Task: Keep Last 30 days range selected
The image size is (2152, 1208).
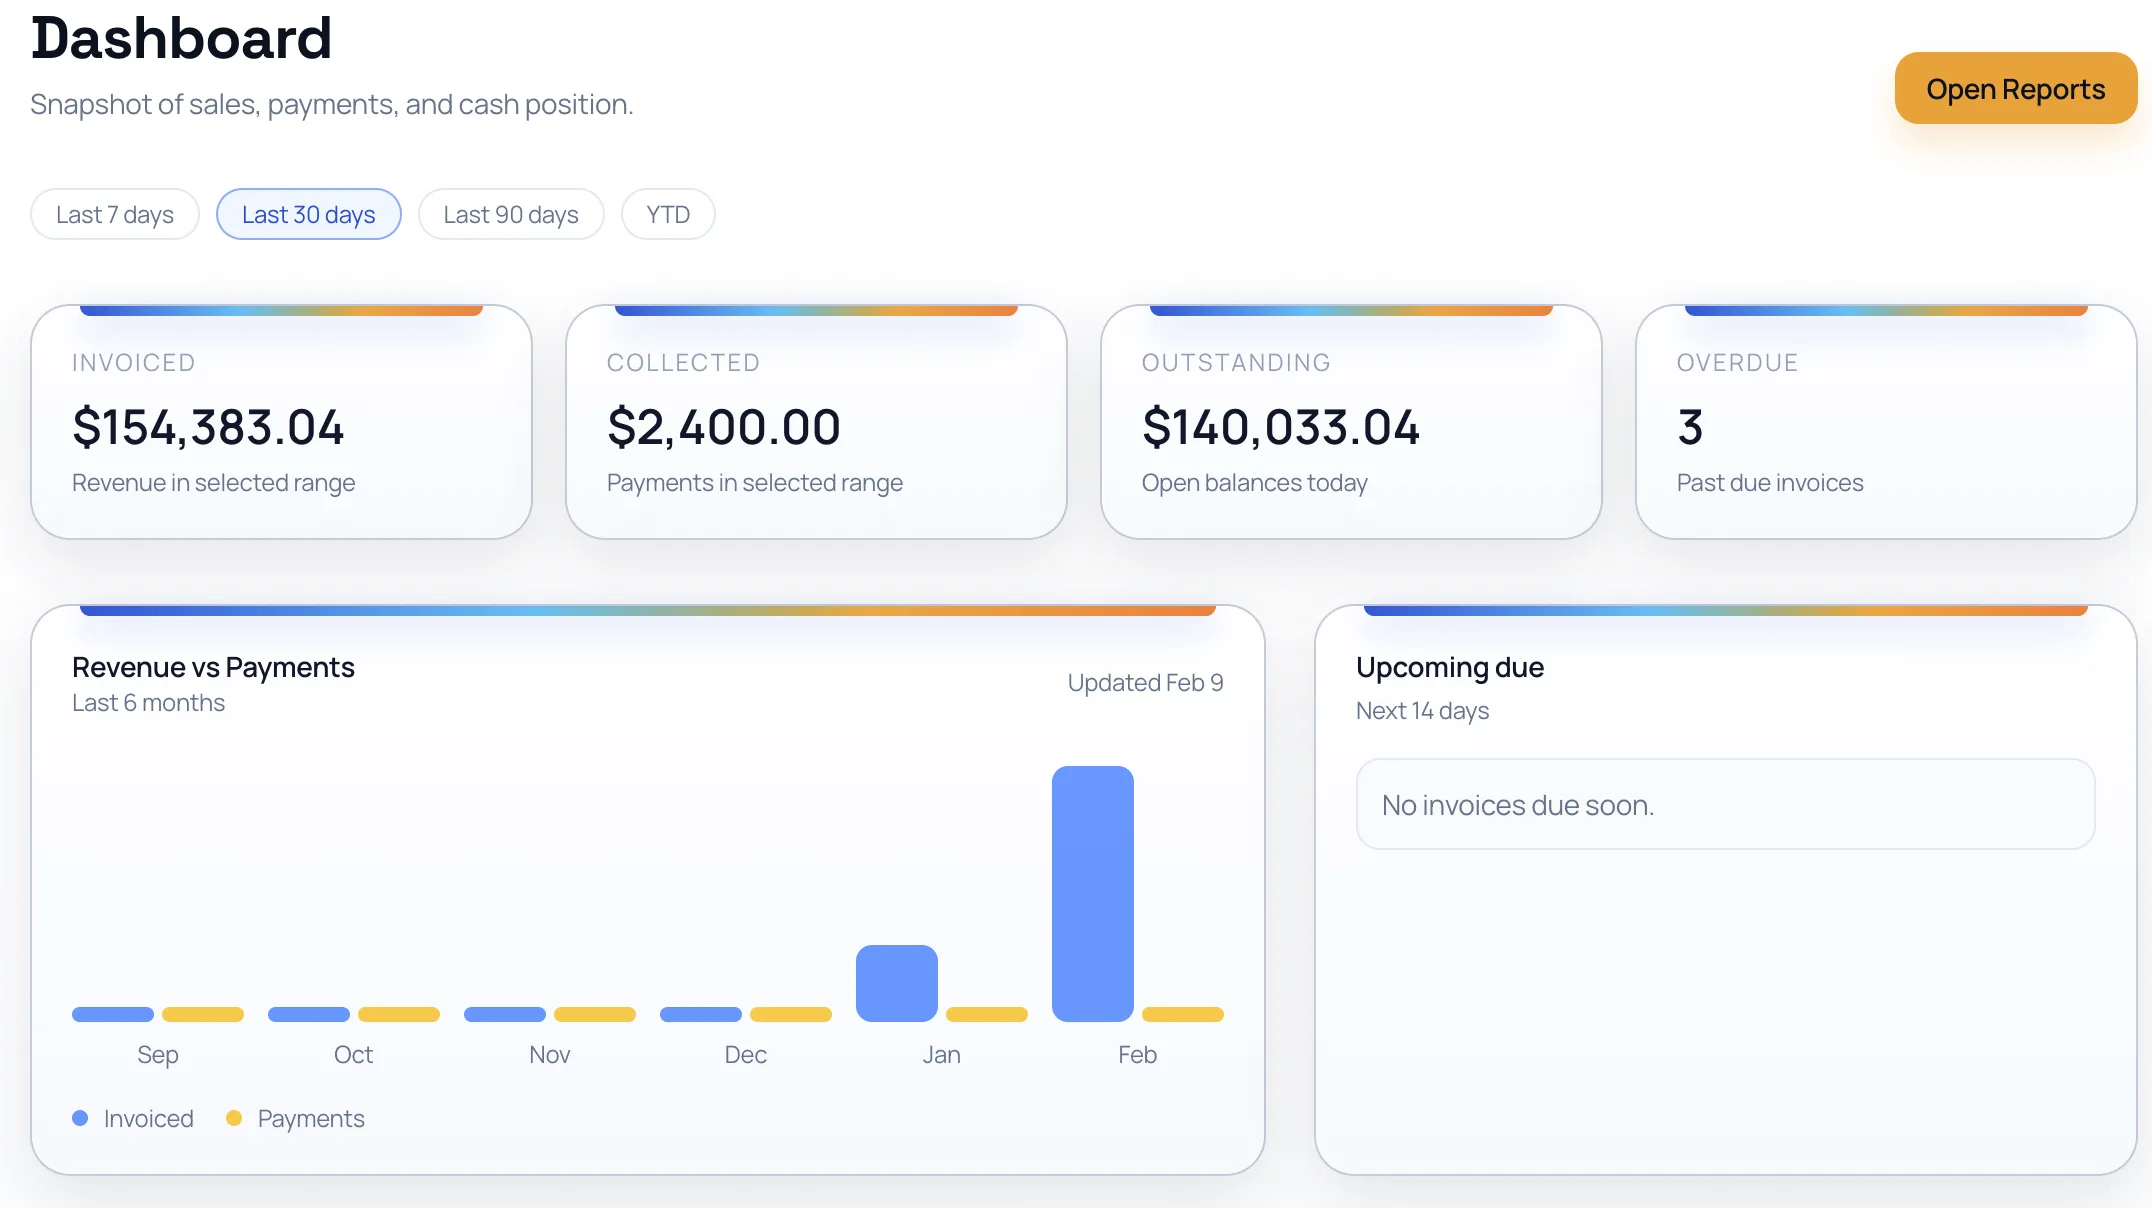Action: pos(308,213)
